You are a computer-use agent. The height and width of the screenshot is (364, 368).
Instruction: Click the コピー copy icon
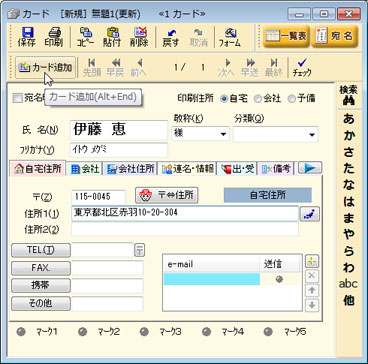86,37
